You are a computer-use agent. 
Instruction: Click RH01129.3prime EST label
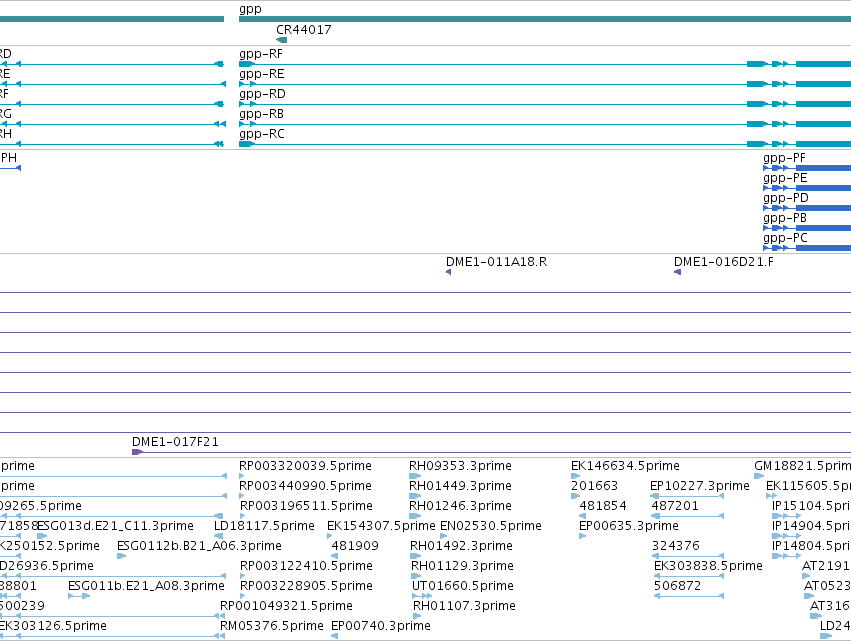tap(462, 566)
